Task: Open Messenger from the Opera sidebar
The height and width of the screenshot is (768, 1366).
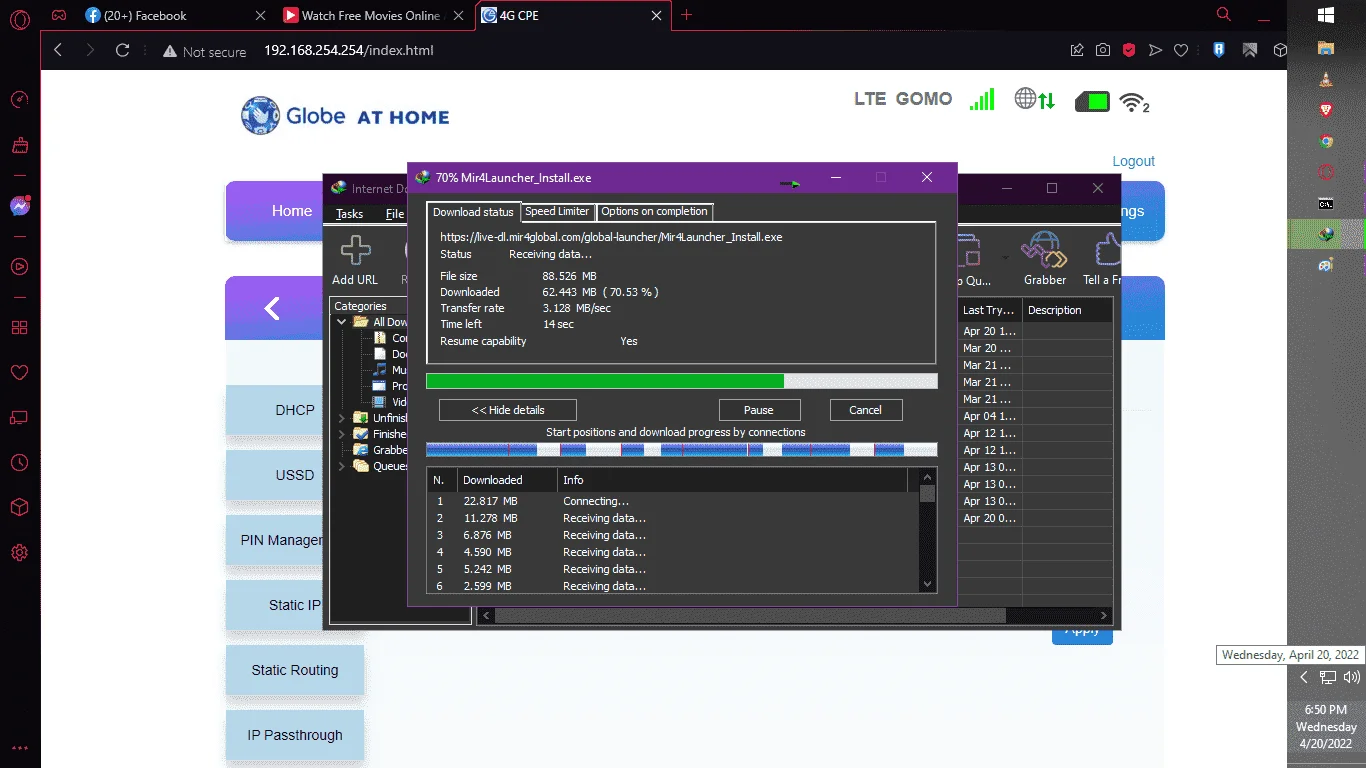Action: 19,206
